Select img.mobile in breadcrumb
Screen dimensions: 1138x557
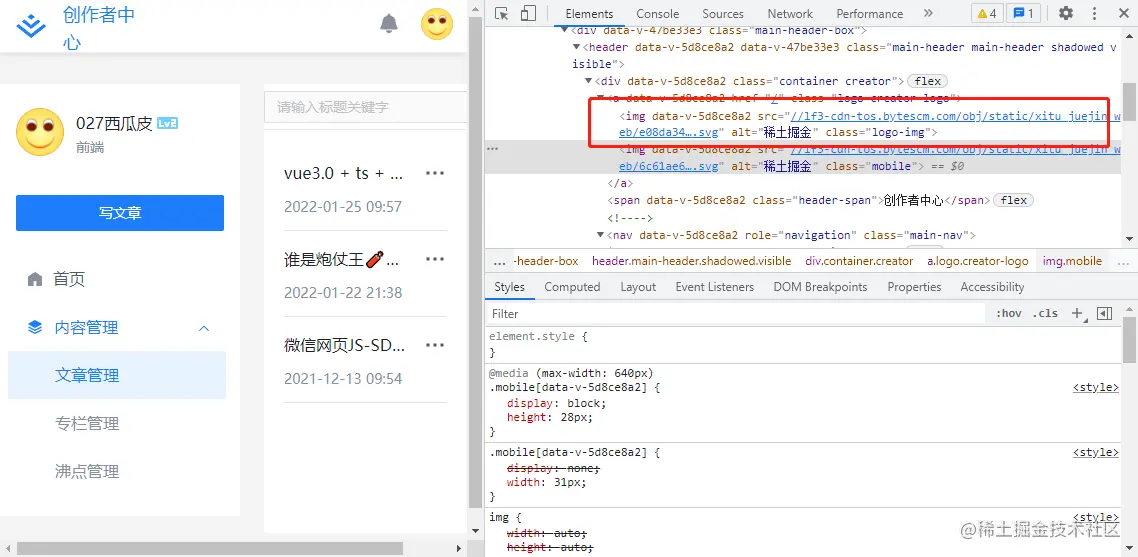tap(1072, 261)
